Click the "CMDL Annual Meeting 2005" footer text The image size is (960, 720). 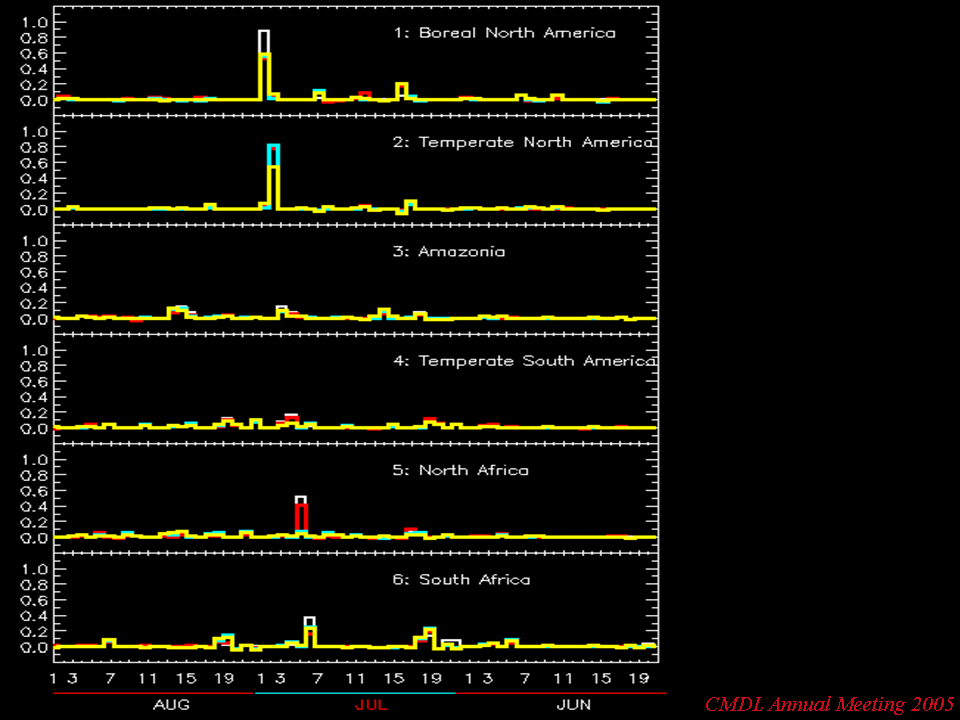click(x=830, y=704)
